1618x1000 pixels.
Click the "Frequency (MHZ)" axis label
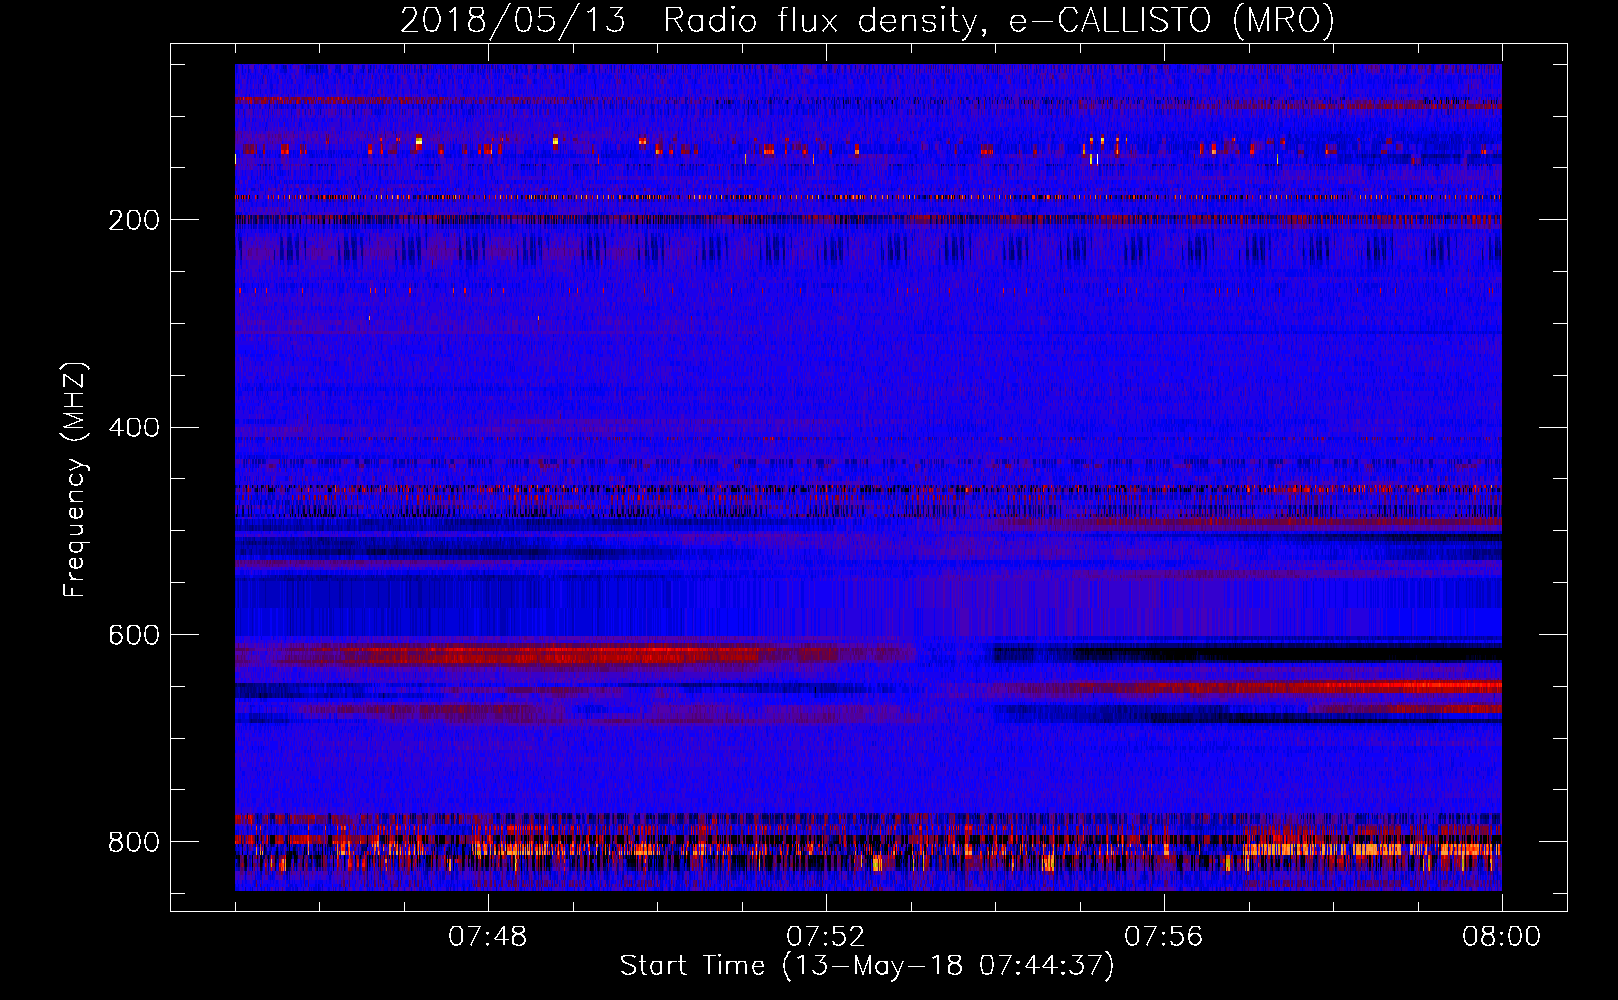click(x=75, y=480)
